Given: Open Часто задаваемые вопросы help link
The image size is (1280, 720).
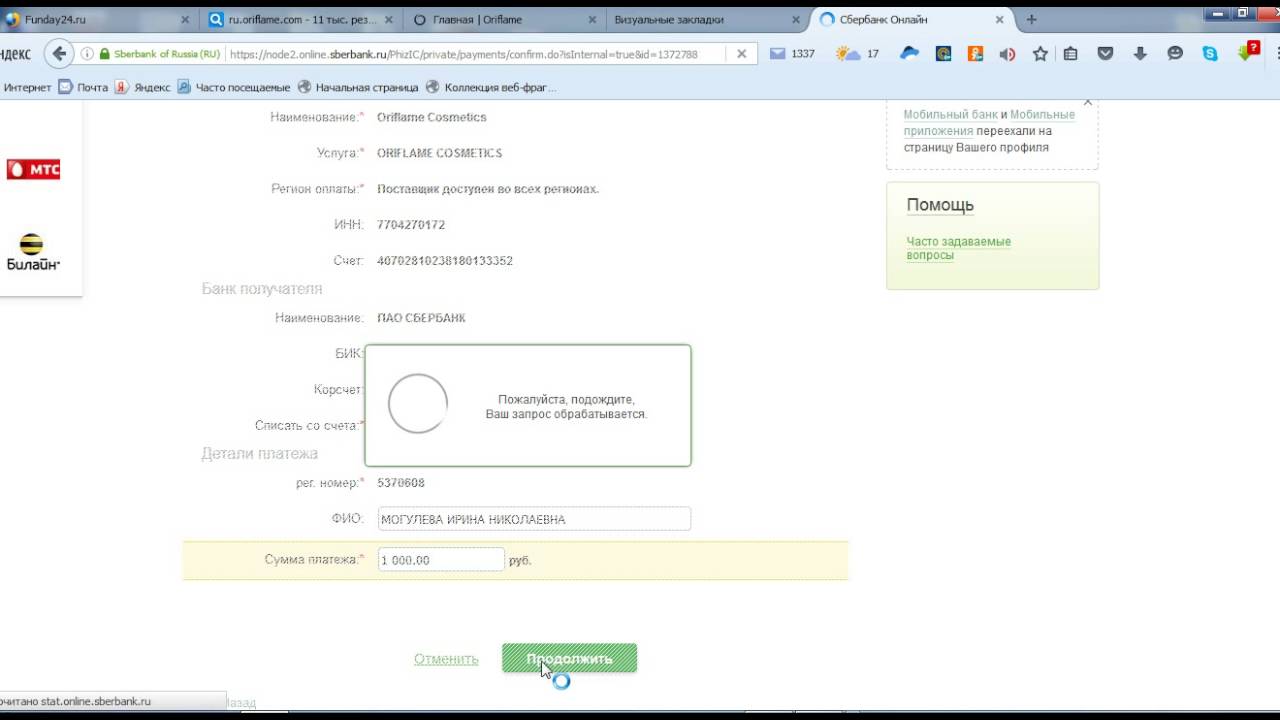Looking at the screenshot, I should (958, 248).
